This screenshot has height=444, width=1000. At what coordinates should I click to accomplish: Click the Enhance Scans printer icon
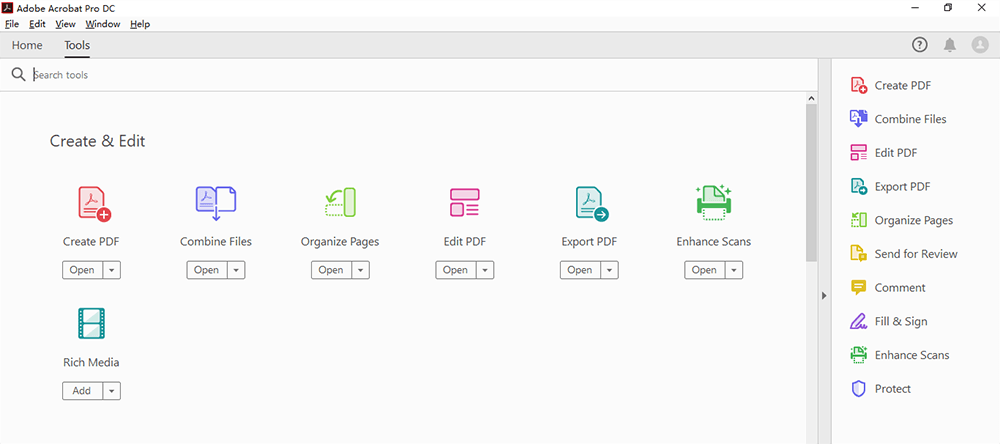point(713,203)
